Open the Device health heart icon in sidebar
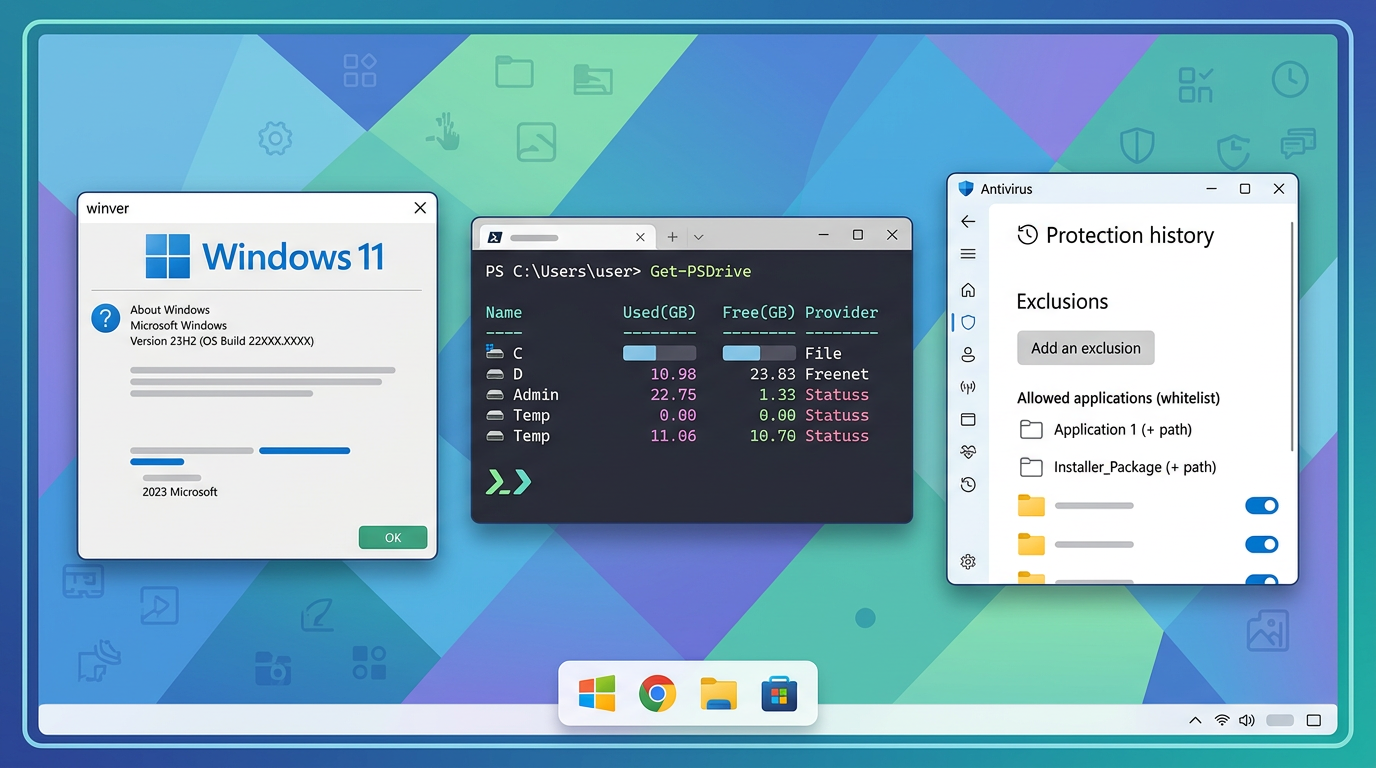This screenshot has height=768, width=1376. 968,452
